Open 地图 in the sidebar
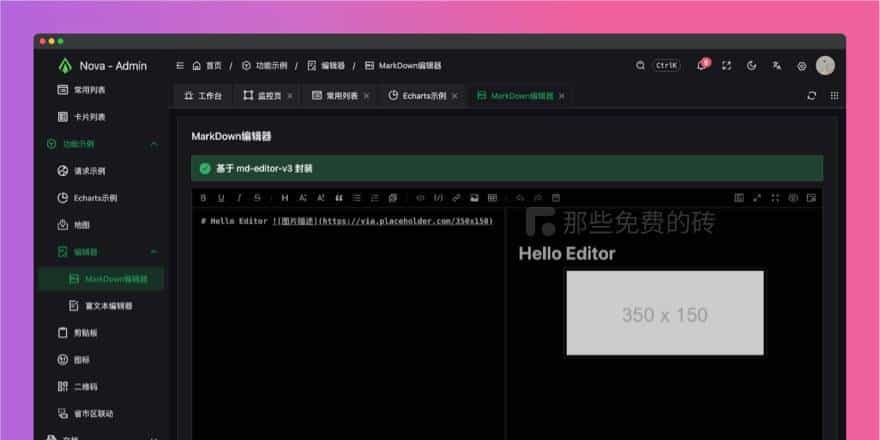Screen dimensions: 880x440 coord(102,225)
